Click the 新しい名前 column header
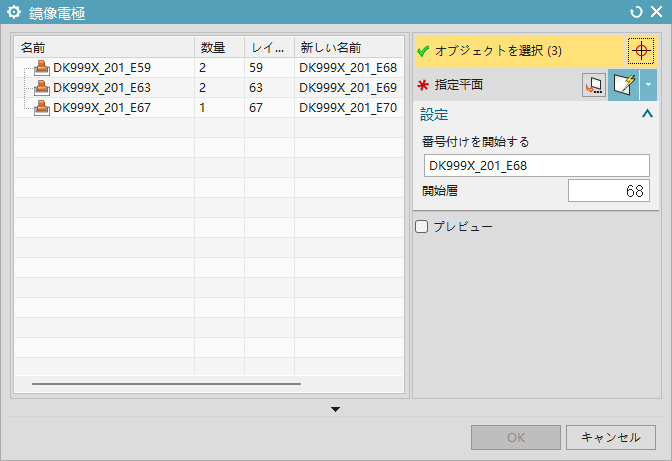Image resolution: width=672 pixels, height=461 pixels. (x=348, y=48)
